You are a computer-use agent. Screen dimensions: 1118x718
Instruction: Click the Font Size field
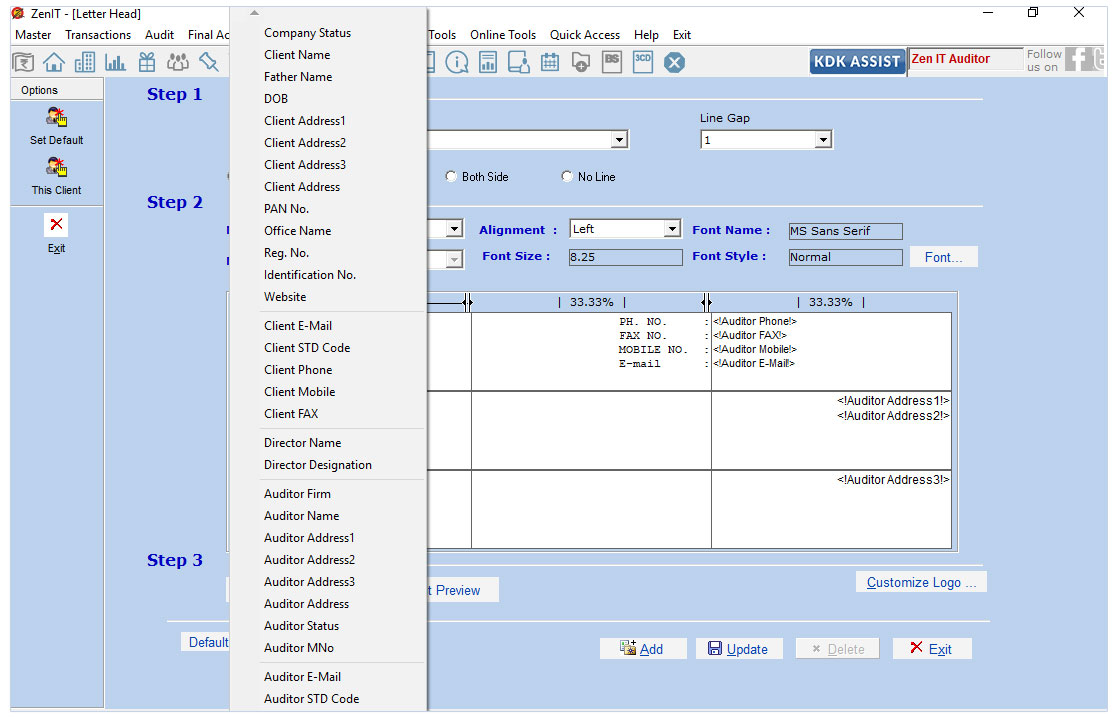(625, 257)
